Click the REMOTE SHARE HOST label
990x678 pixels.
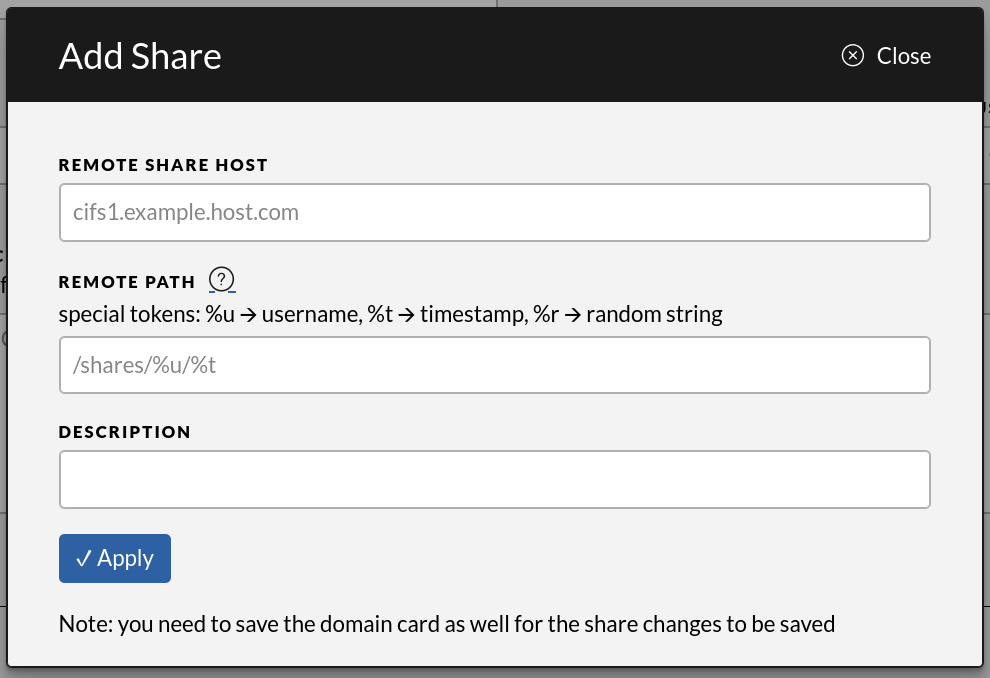click(x=163, y=165)
